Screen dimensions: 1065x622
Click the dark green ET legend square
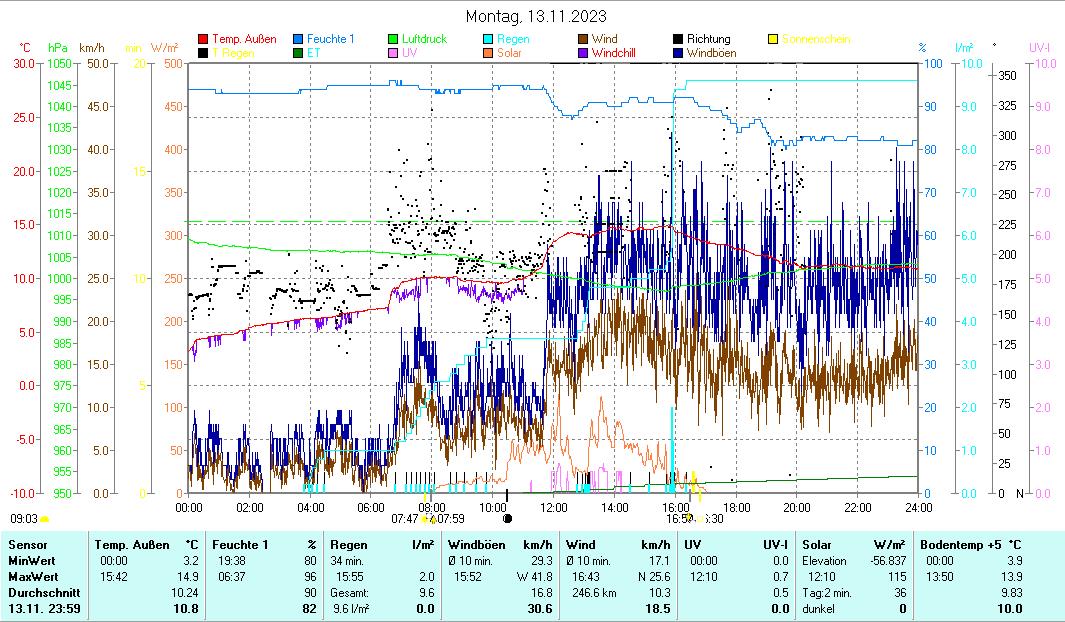(298, 53)
